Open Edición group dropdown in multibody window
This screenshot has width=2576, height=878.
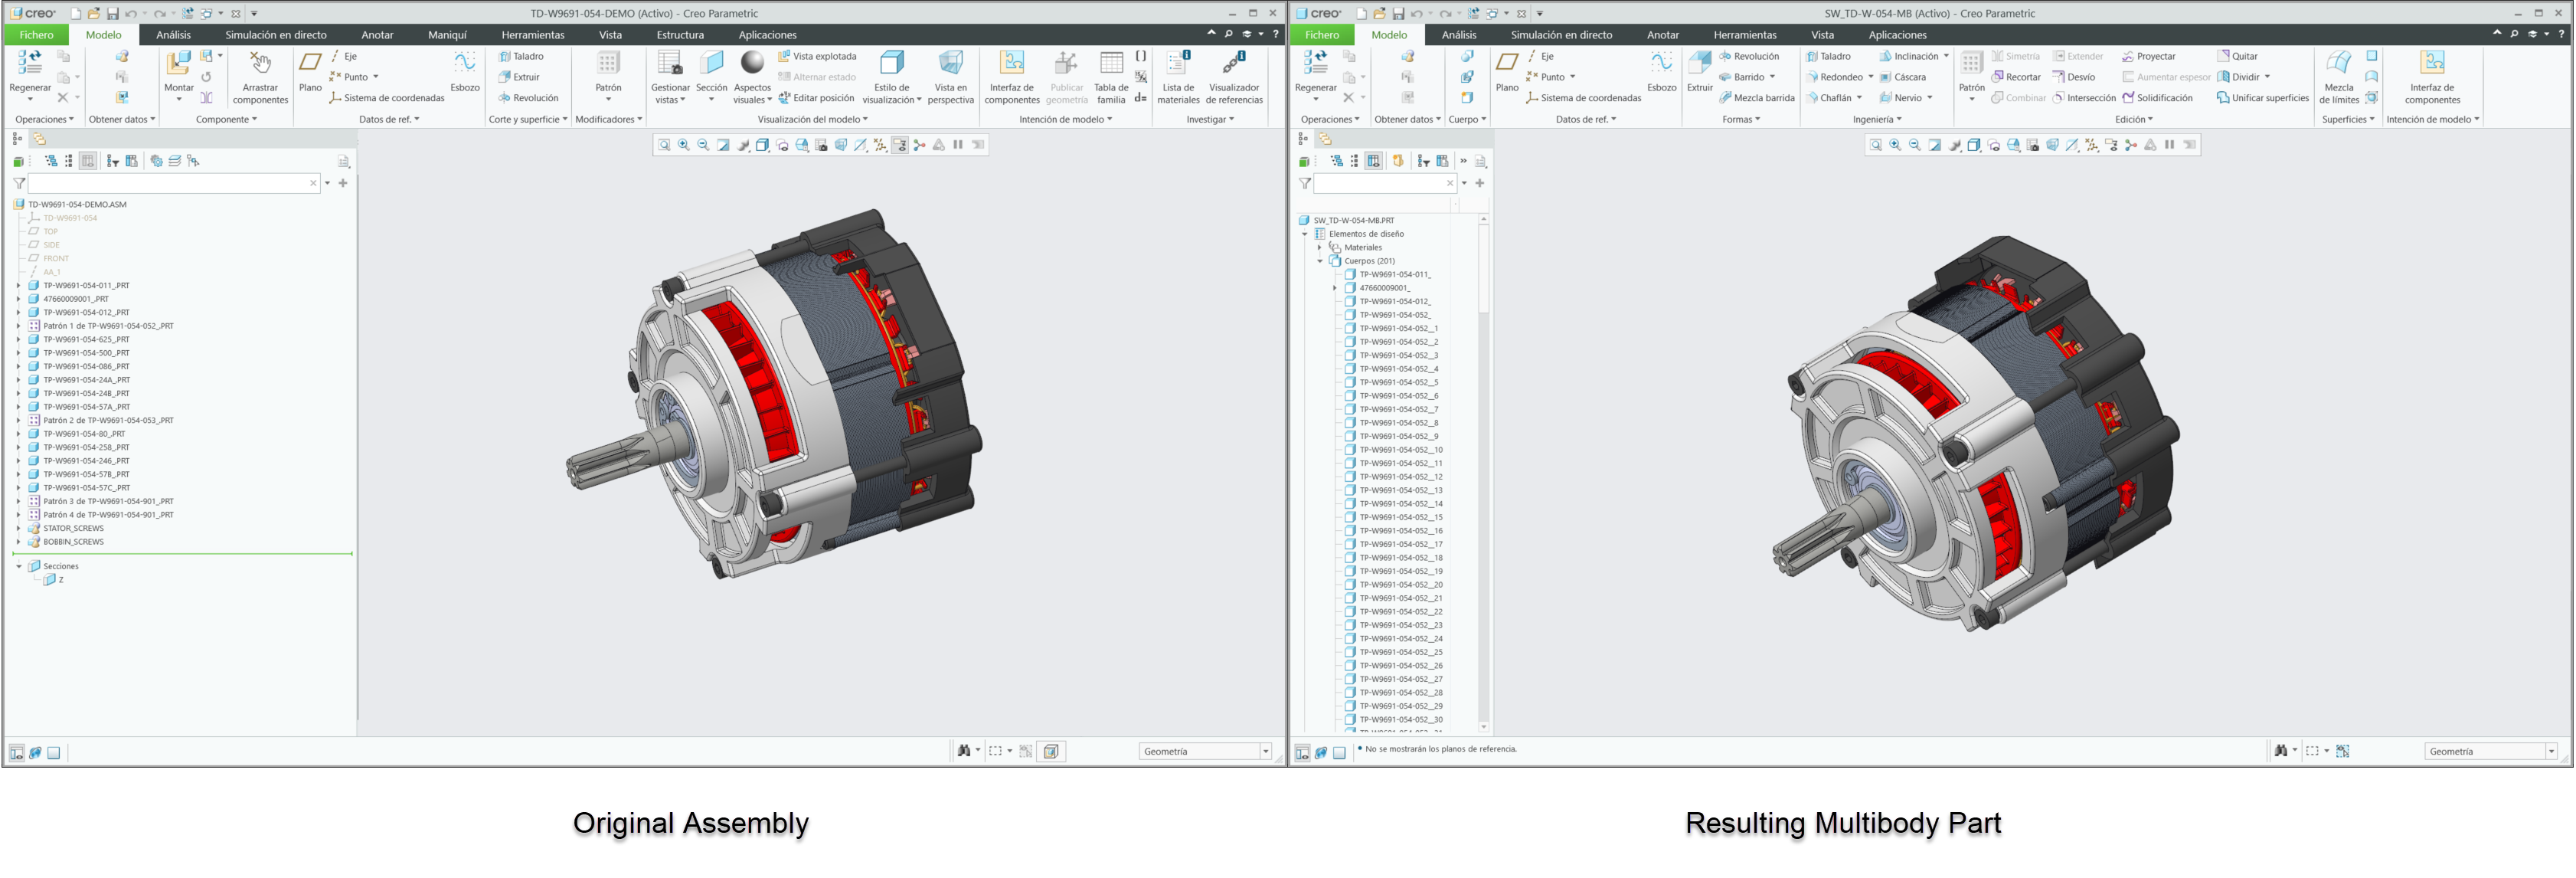coord(2134,119)
